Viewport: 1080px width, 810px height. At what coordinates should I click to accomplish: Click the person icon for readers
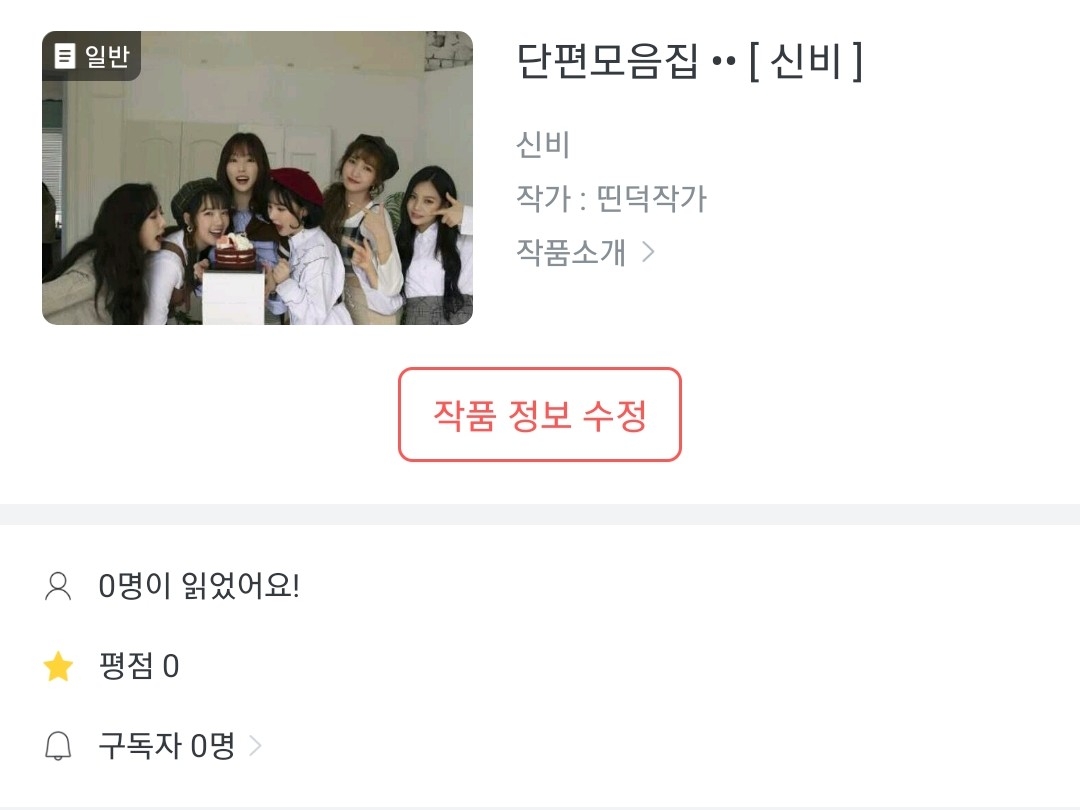coord(59,586)
